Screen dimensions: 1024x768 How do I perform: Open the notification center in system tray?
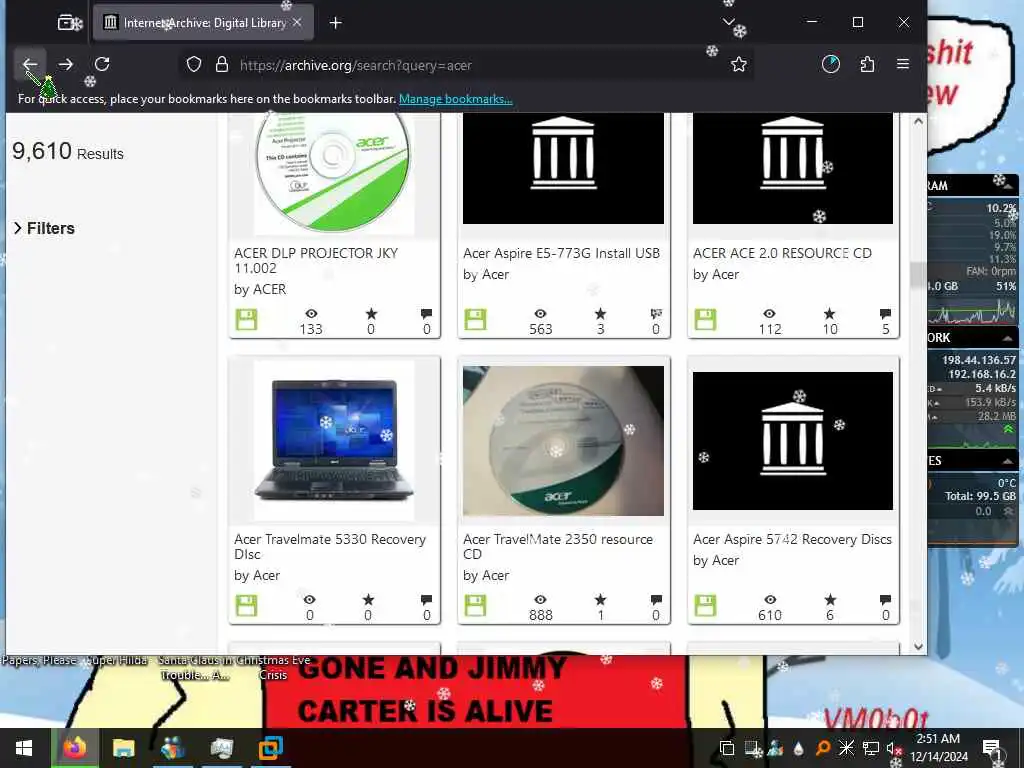(x=993, y=748)
